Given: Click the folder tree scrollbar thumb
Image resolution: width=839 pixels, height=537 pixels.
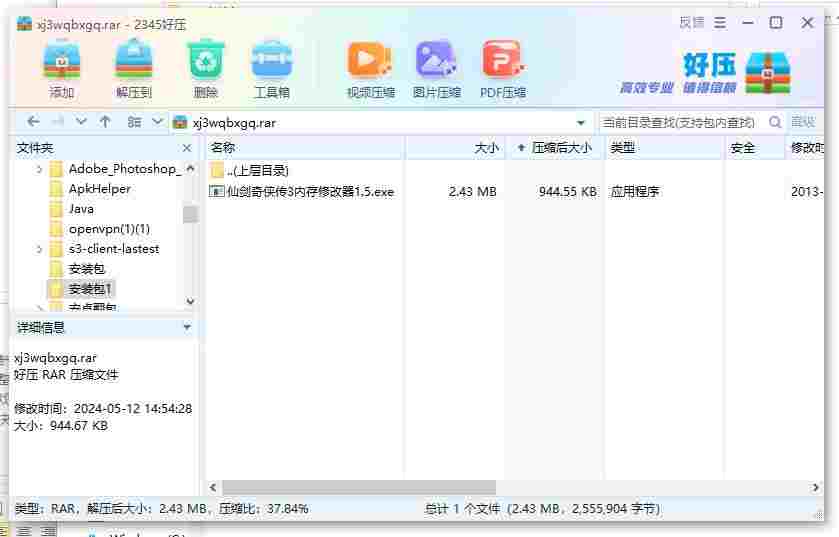Looking at the screenshot, I should pyautogui.click(x=190, y=214).
